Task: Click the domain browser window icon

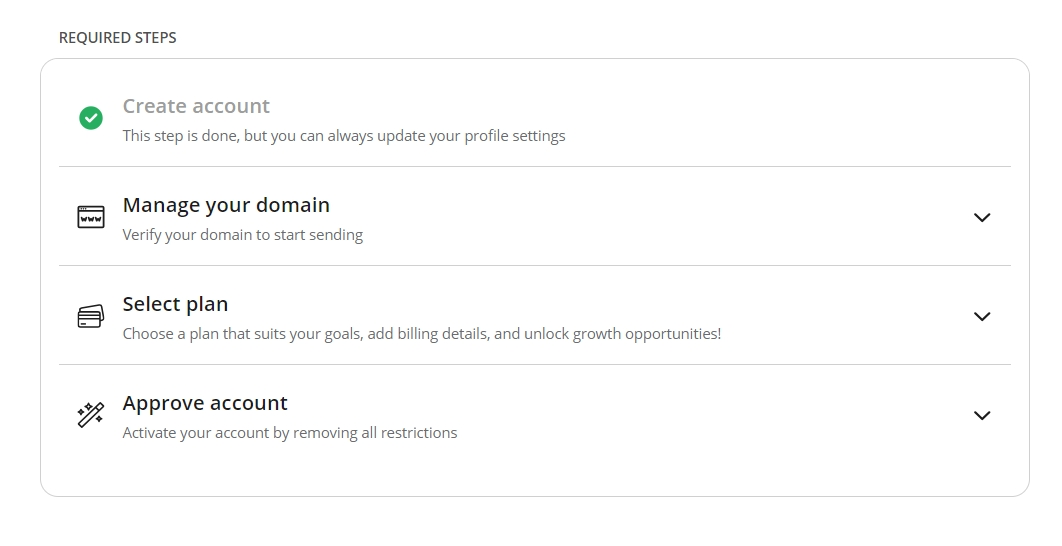Action: click(x=91, y=217)
